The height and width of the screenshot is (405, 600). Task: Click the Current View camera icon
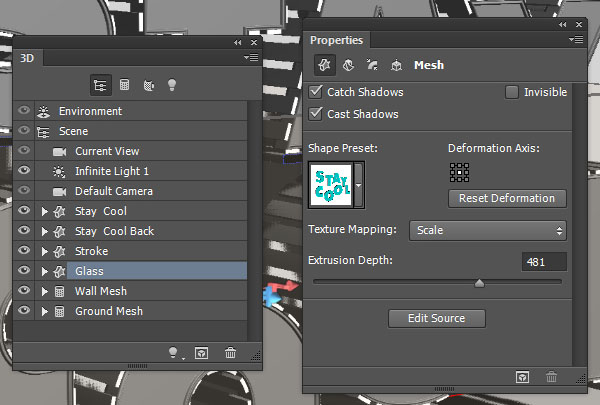coord(59,152)
